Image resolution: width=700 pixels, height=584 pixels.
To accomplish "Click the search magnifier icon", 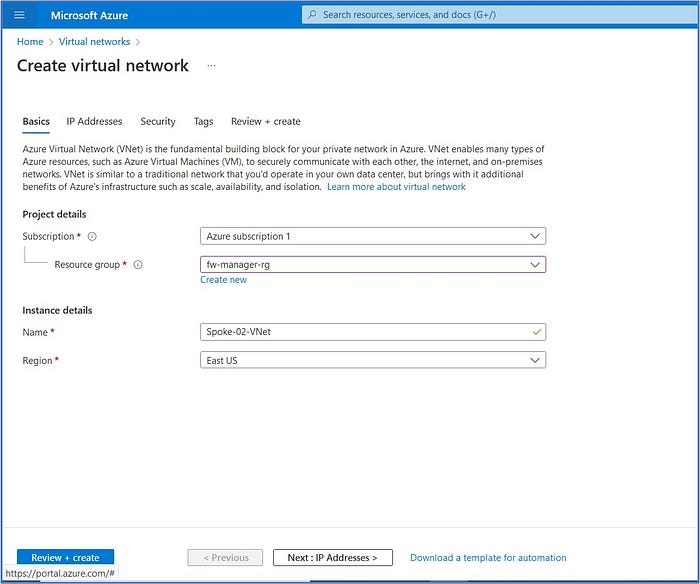I will pyautogui.click(x=312, y=15).
